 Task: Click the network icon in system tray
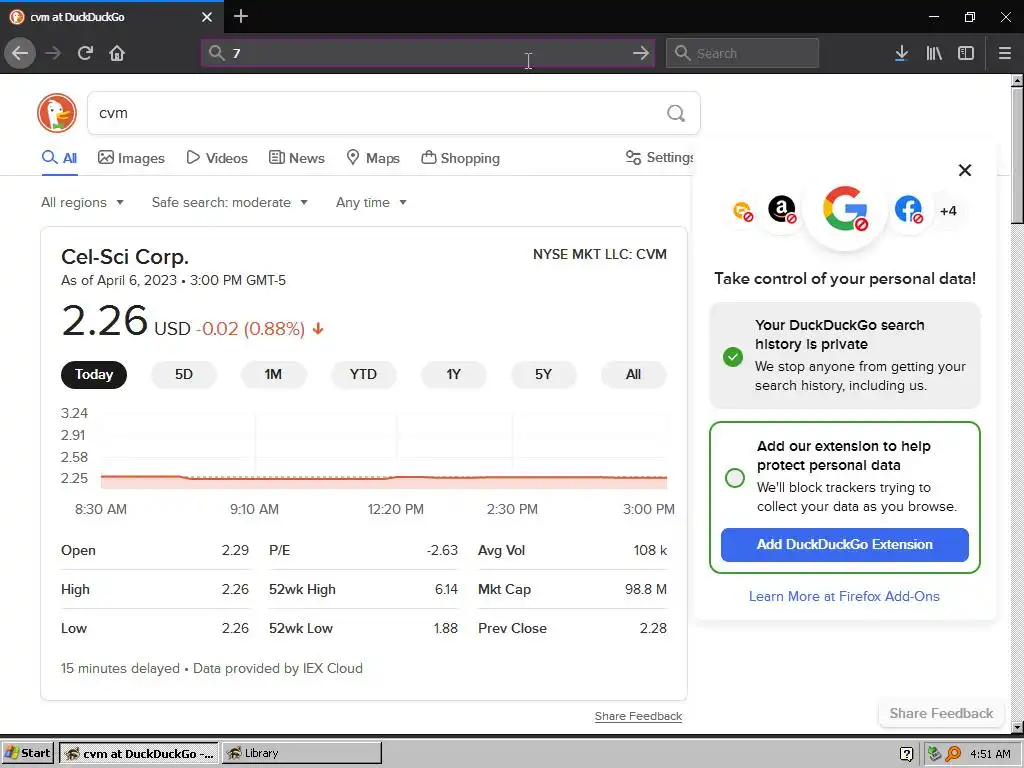click(935, 754)
